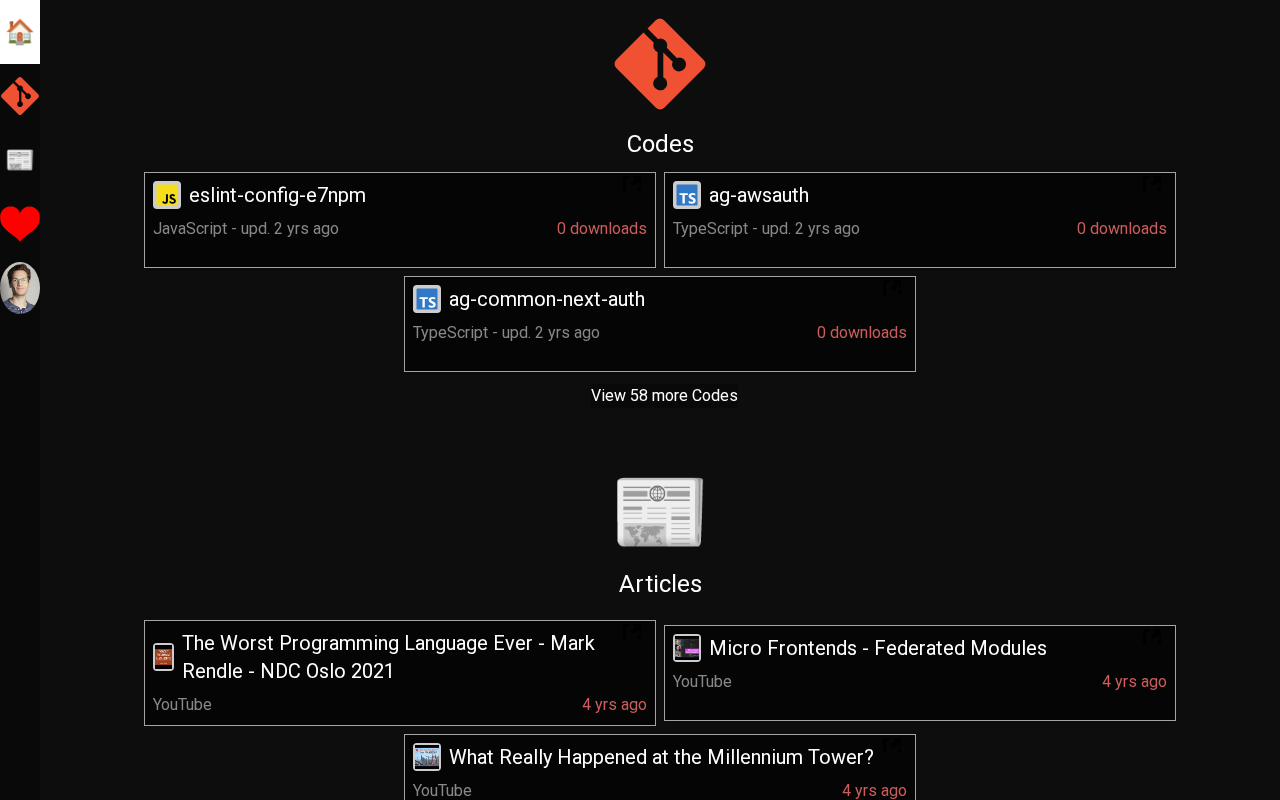Open the external link icon on eslint-config-e7npm card
The height and width of the screenshot is (800, 1280).
point(632,185)
